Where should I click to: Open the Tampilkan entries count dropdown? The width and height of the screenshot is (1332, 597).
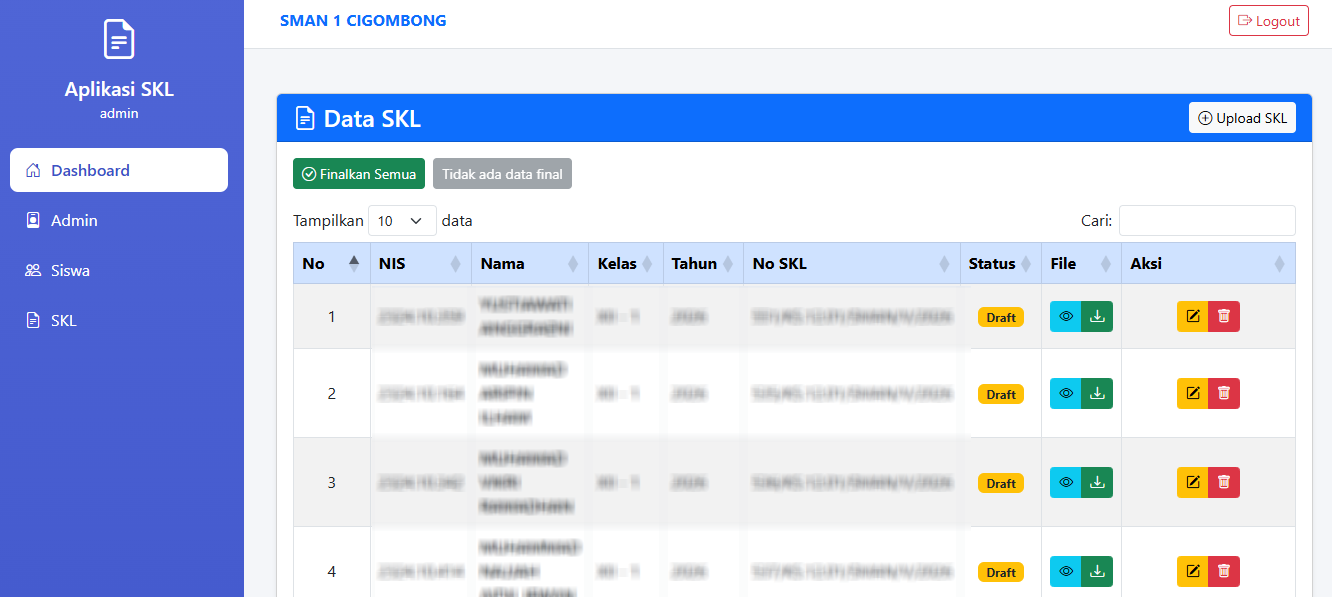click(402, 221)
